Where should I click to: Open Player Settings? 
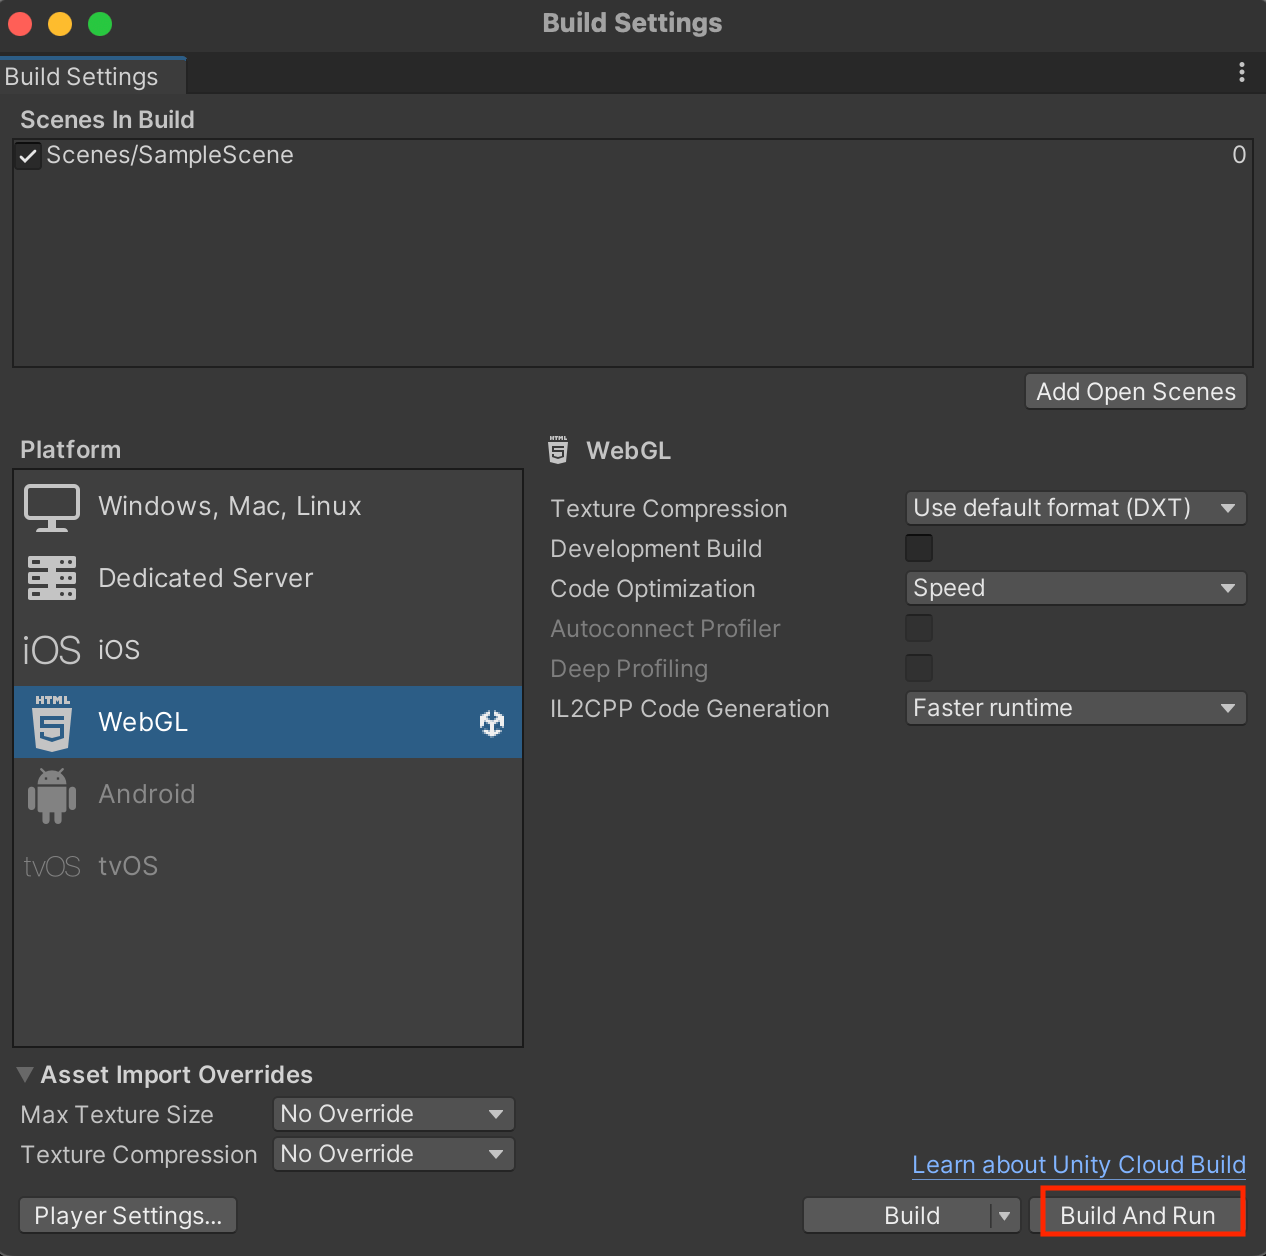tap(128, 1216)
